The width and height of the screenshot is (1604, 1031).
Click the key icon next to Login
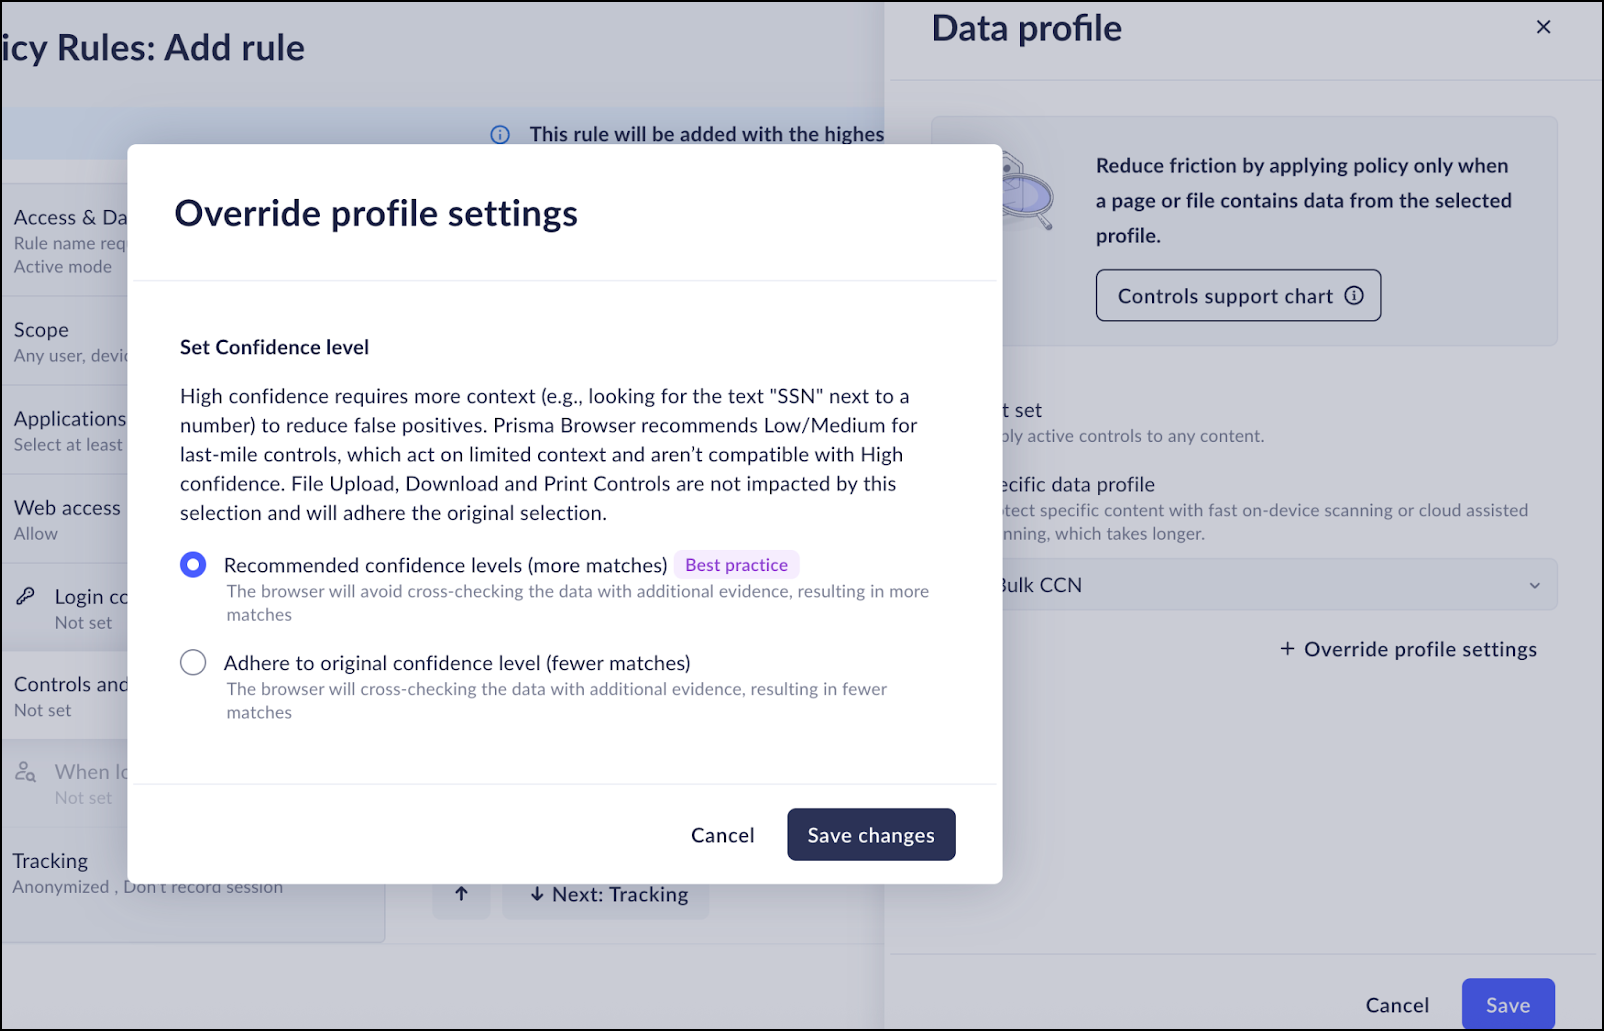pos(26,596)
